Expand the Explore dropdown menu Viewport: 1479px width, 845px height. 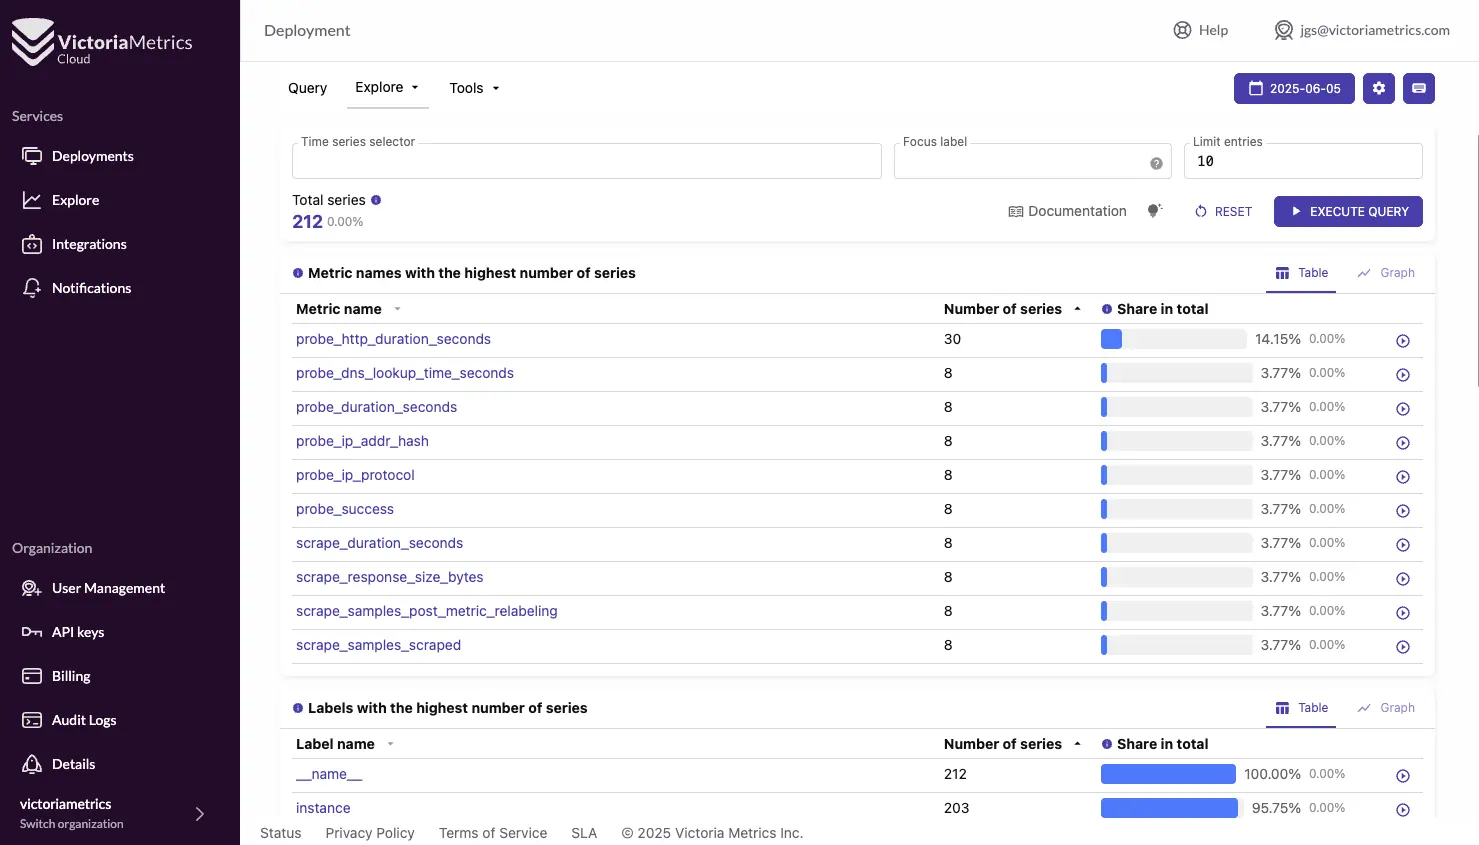coord(387,87)
